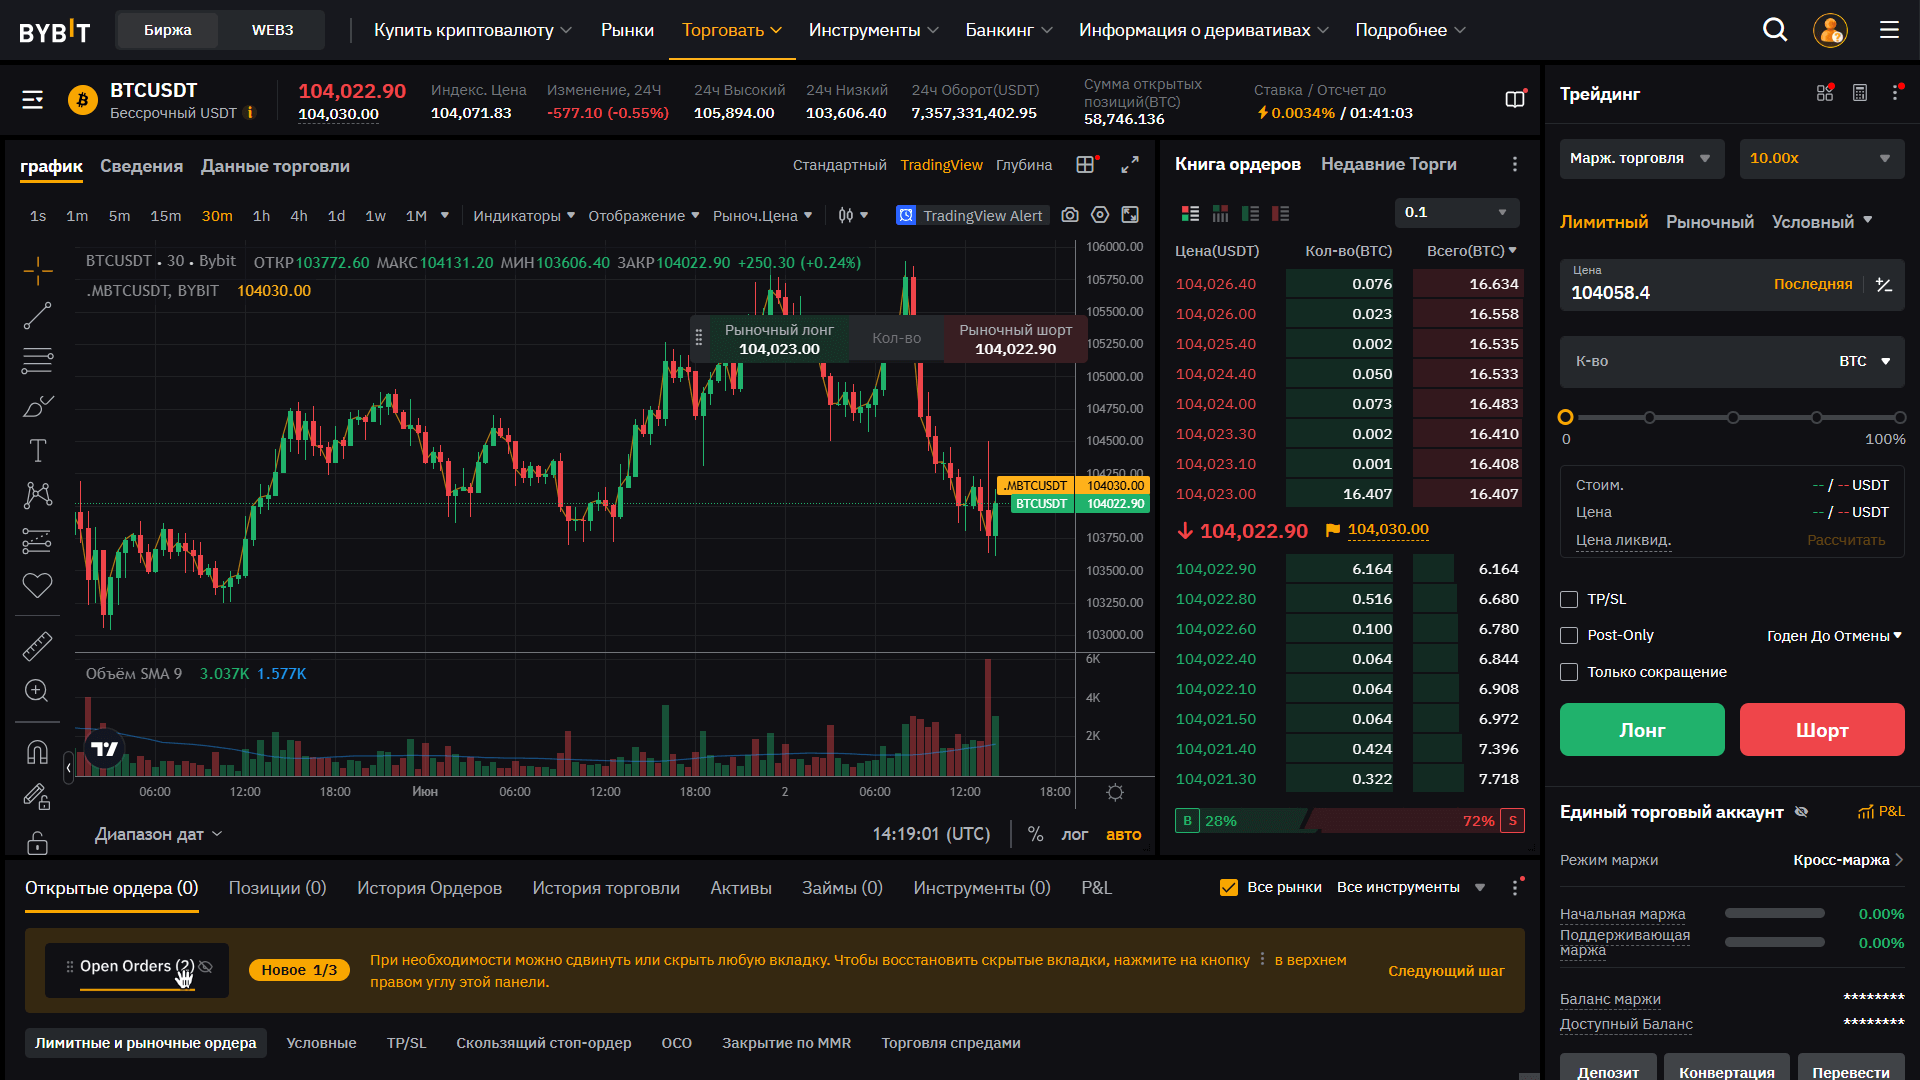Uncheck the Все рынки checkbox
This screenshot has width=1920, height=1080.
[1229, 887]
